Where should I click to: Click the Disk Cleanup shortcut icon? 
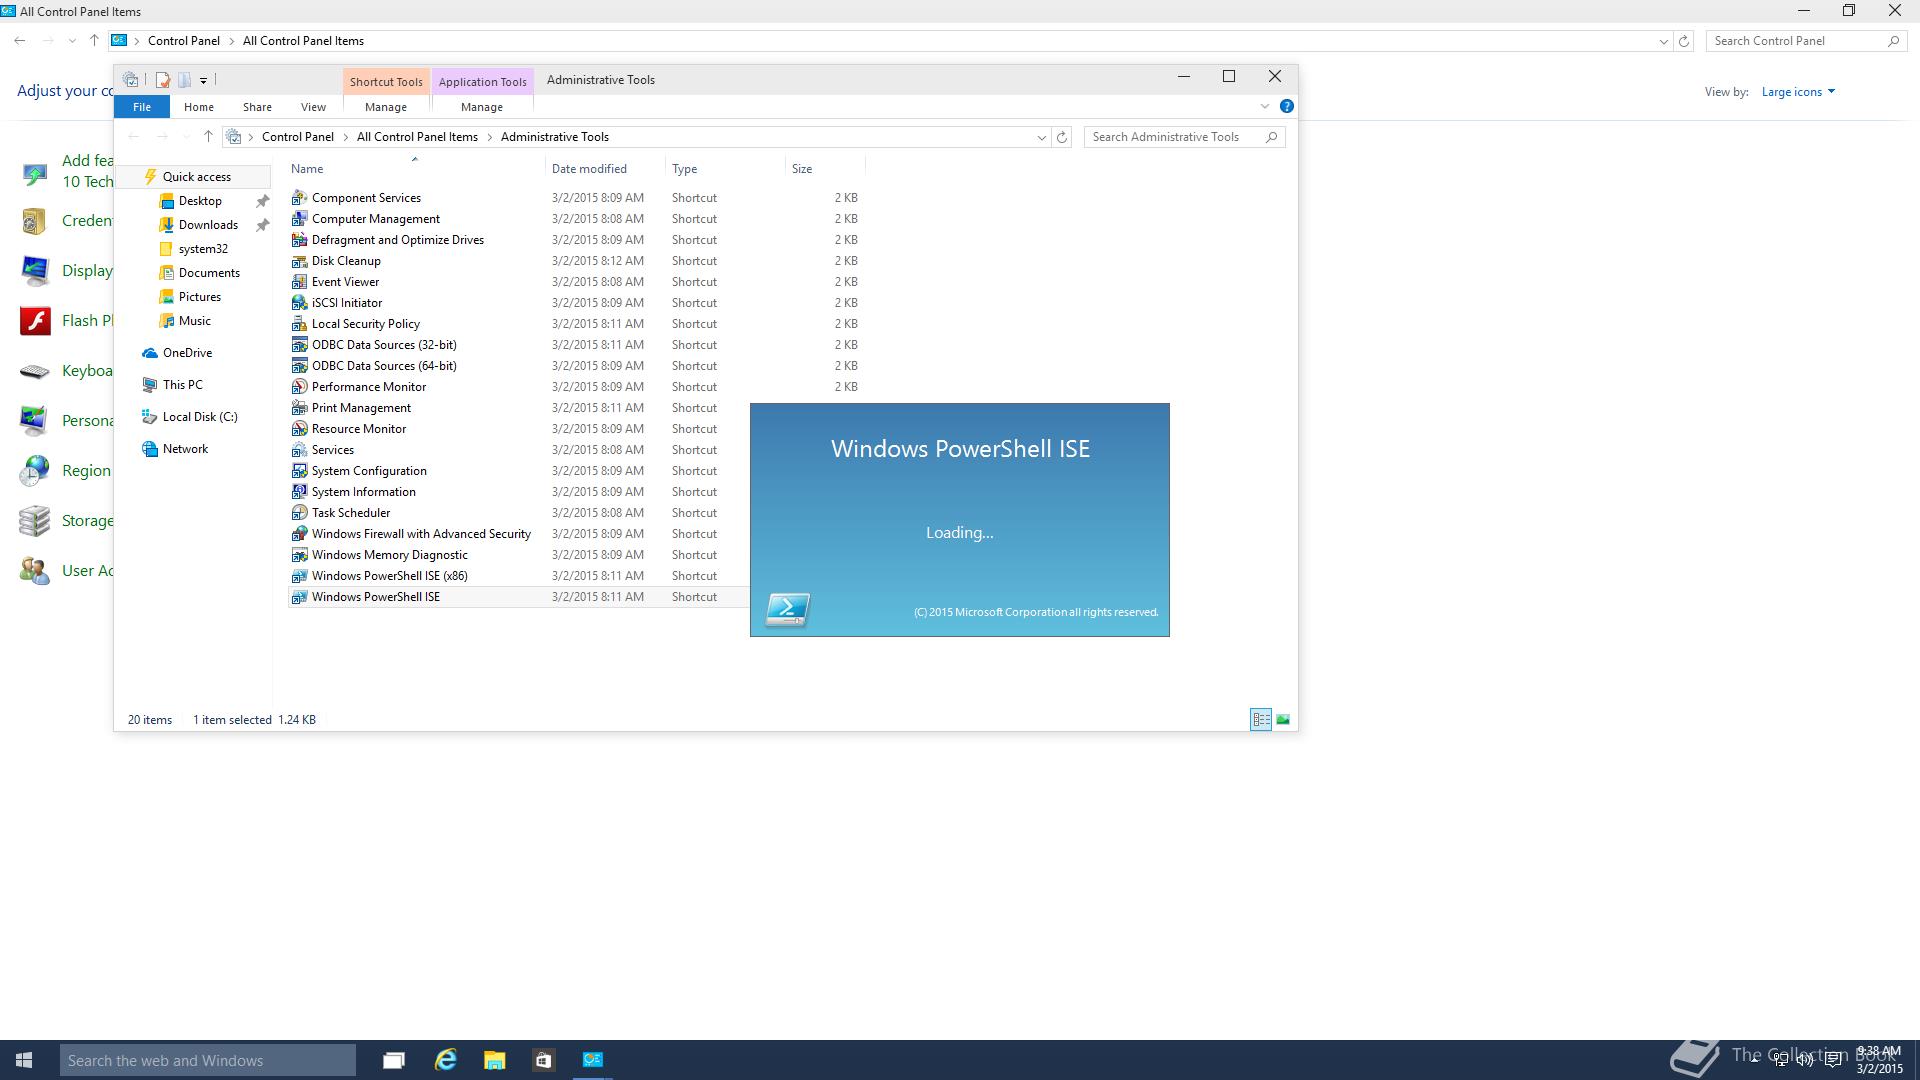(299, 261)
